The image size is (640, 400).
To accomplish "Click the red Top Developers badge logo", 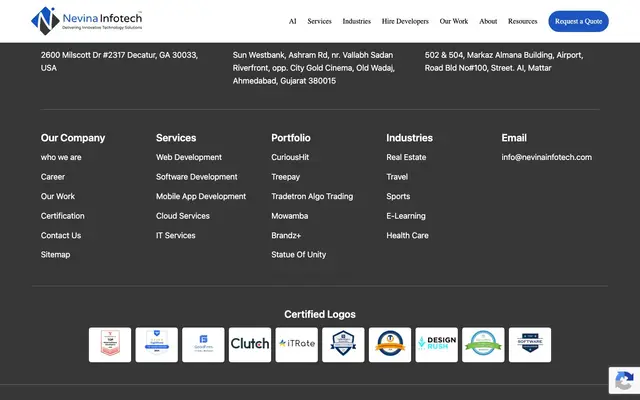I will [x=110, y=344].
